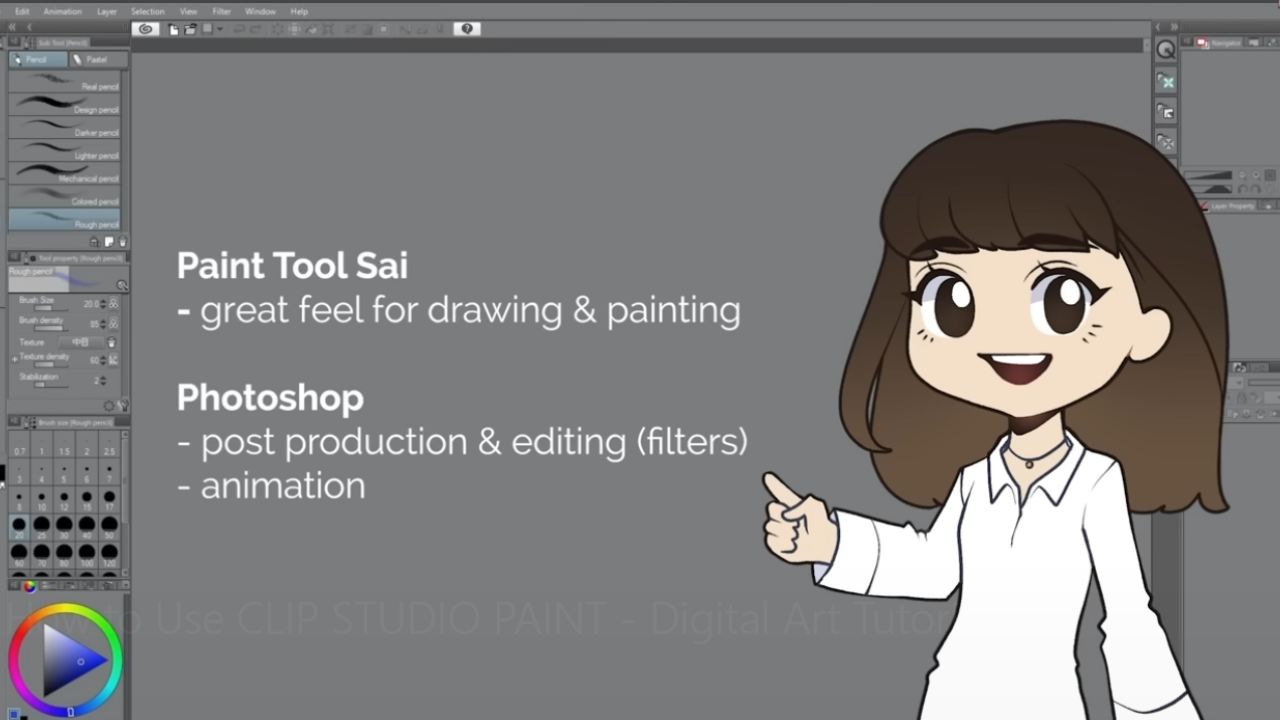Open the dropdown arrow next to Save

click(219, 29)
